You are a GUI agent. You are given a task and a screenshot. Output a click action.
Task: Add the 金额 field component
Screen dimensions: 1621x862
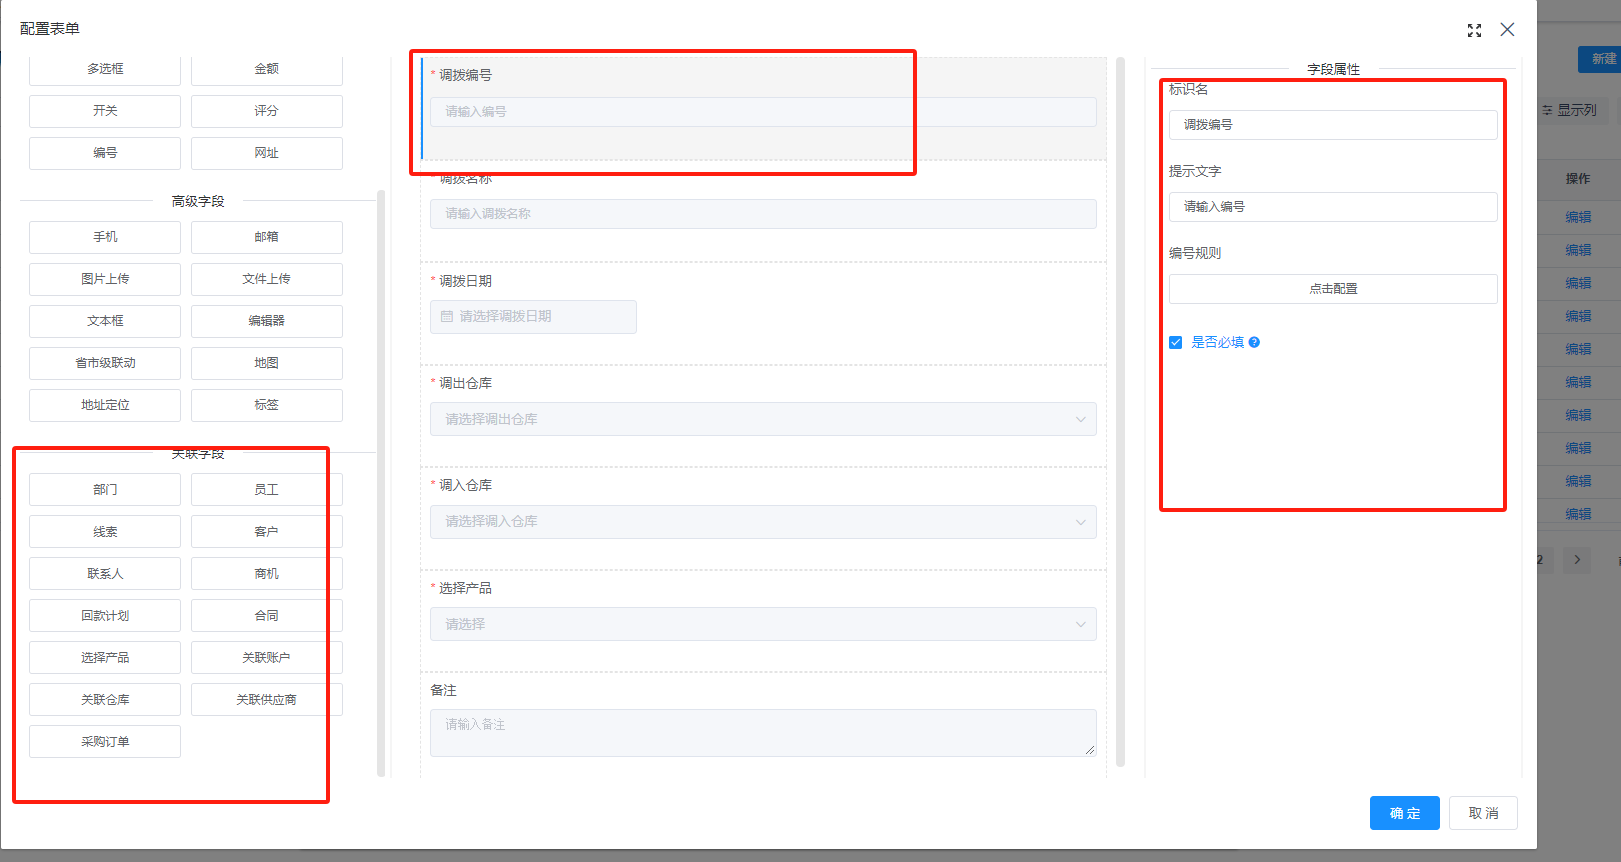coord(267,69)
